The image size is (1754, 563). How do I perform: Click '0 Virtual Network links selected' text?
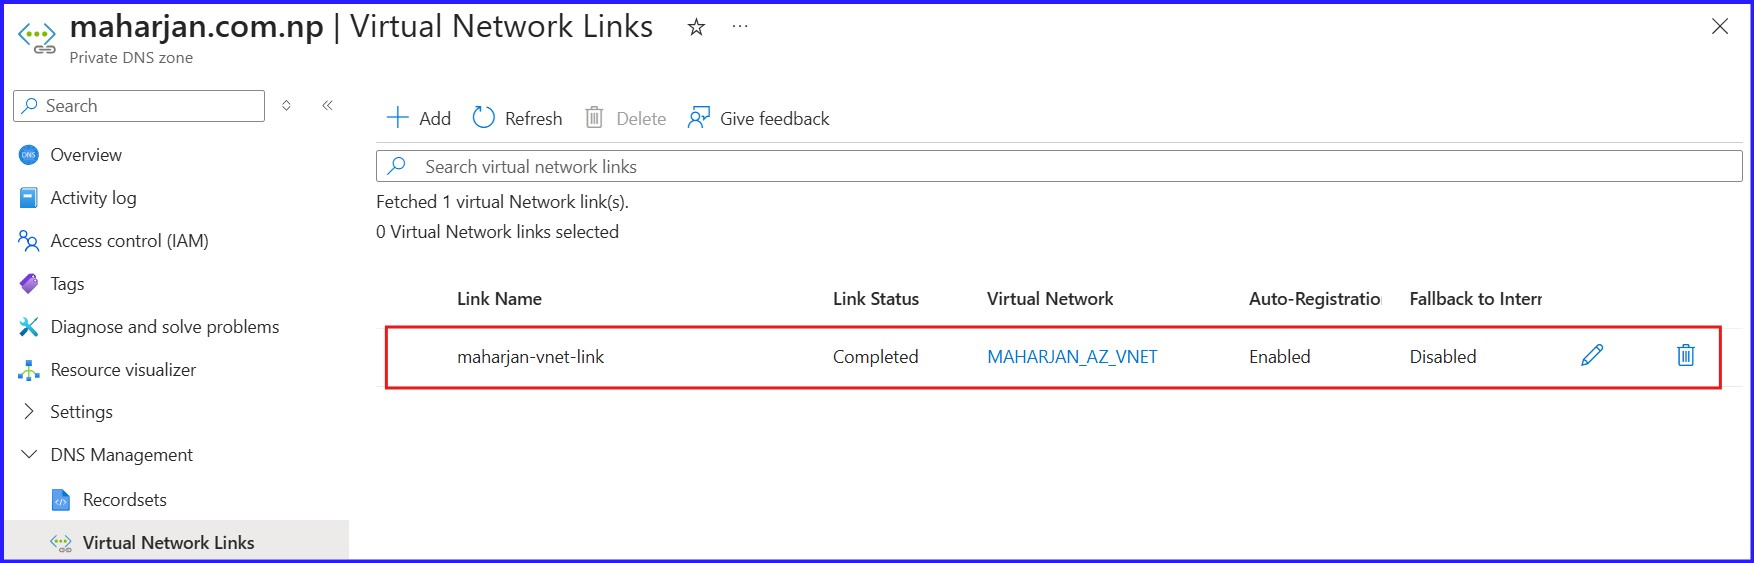(497, 231)
